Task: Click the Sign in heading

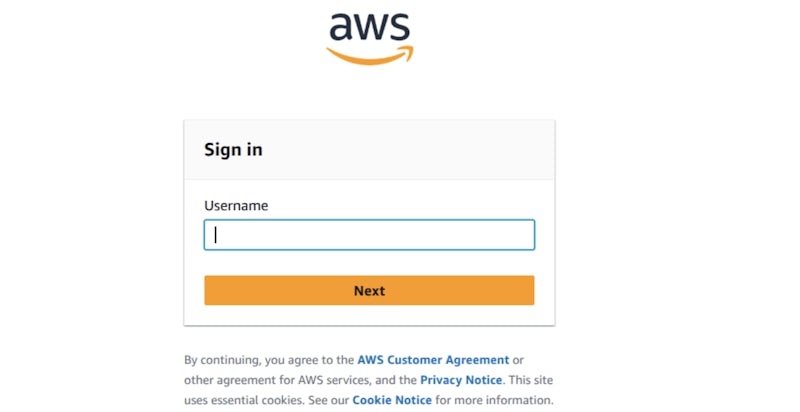Action: tap(233, 150)
